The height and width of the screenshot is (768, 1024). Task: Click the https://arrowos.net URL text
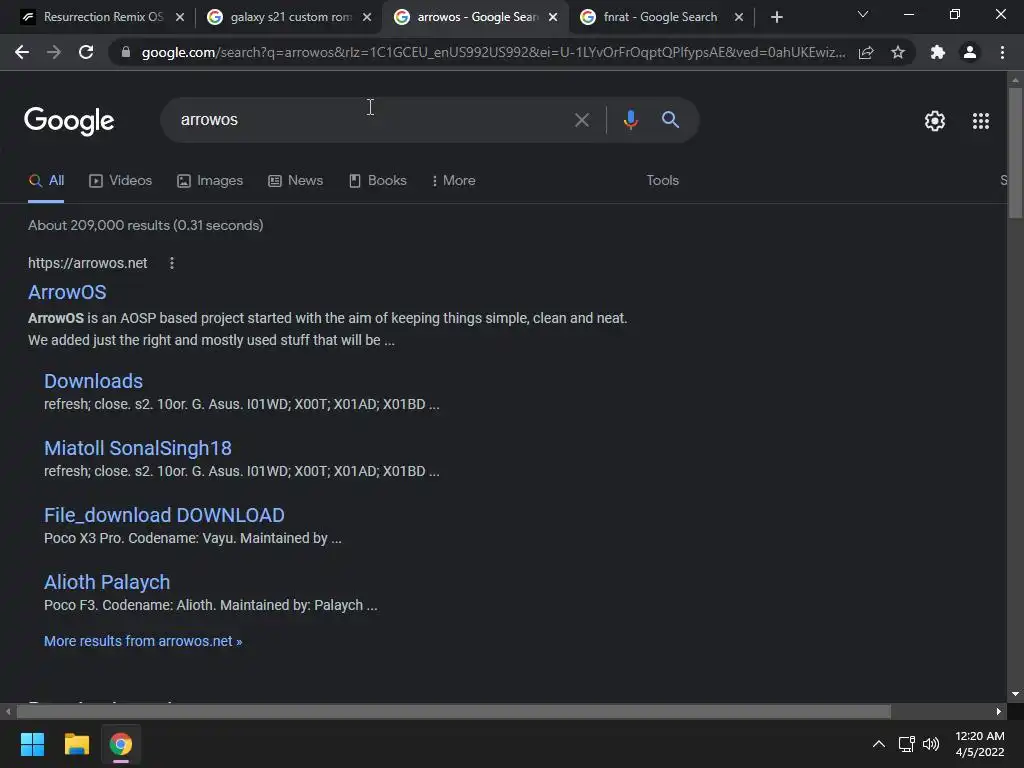click(x=88, y=263)
